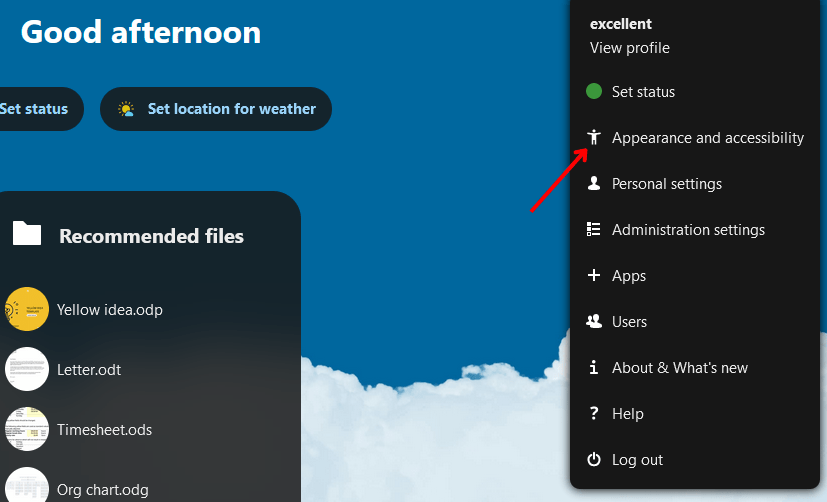Screen dimensions: 827x502
Task: Select Appearance and accessibility menu entry
Action: 707,138
